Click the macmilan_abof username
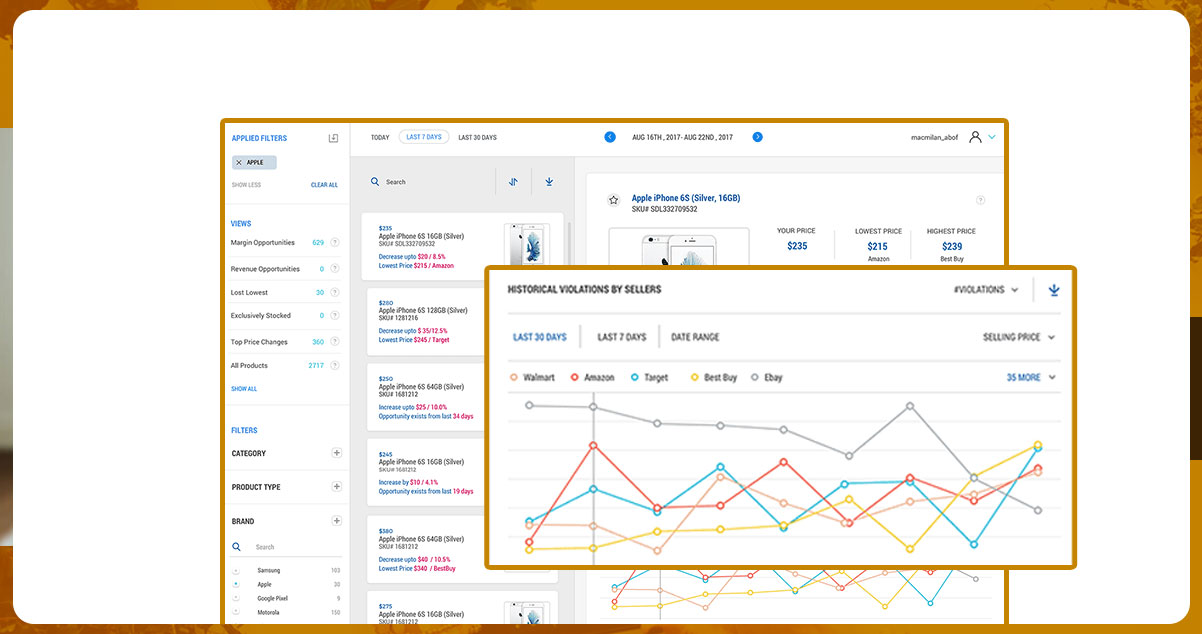 (x=934, y=137)
